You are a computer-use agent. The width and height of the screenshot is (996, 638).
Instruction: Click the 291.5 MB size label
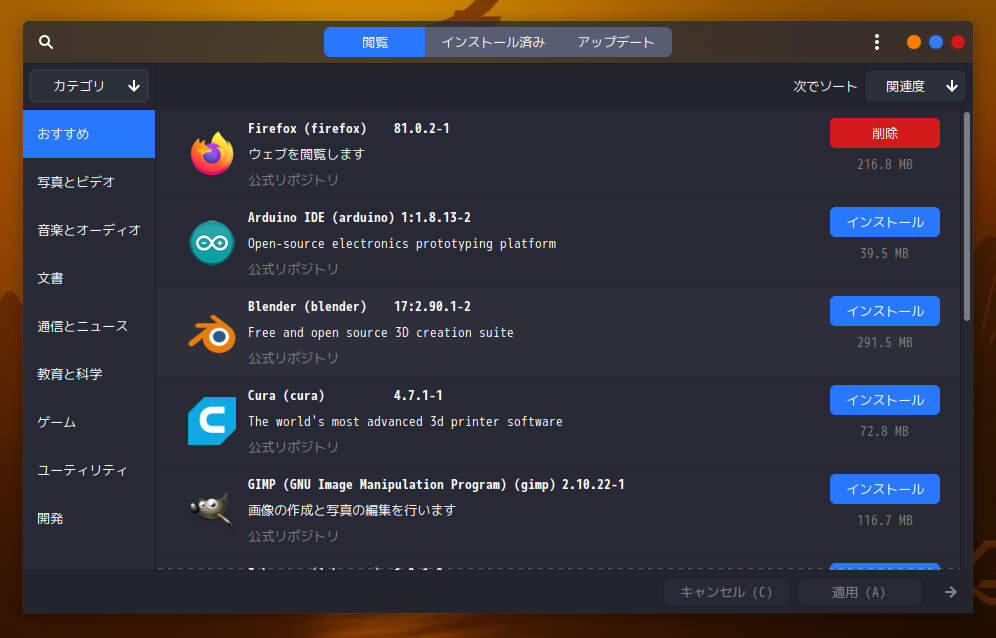(x=884, y=342)
